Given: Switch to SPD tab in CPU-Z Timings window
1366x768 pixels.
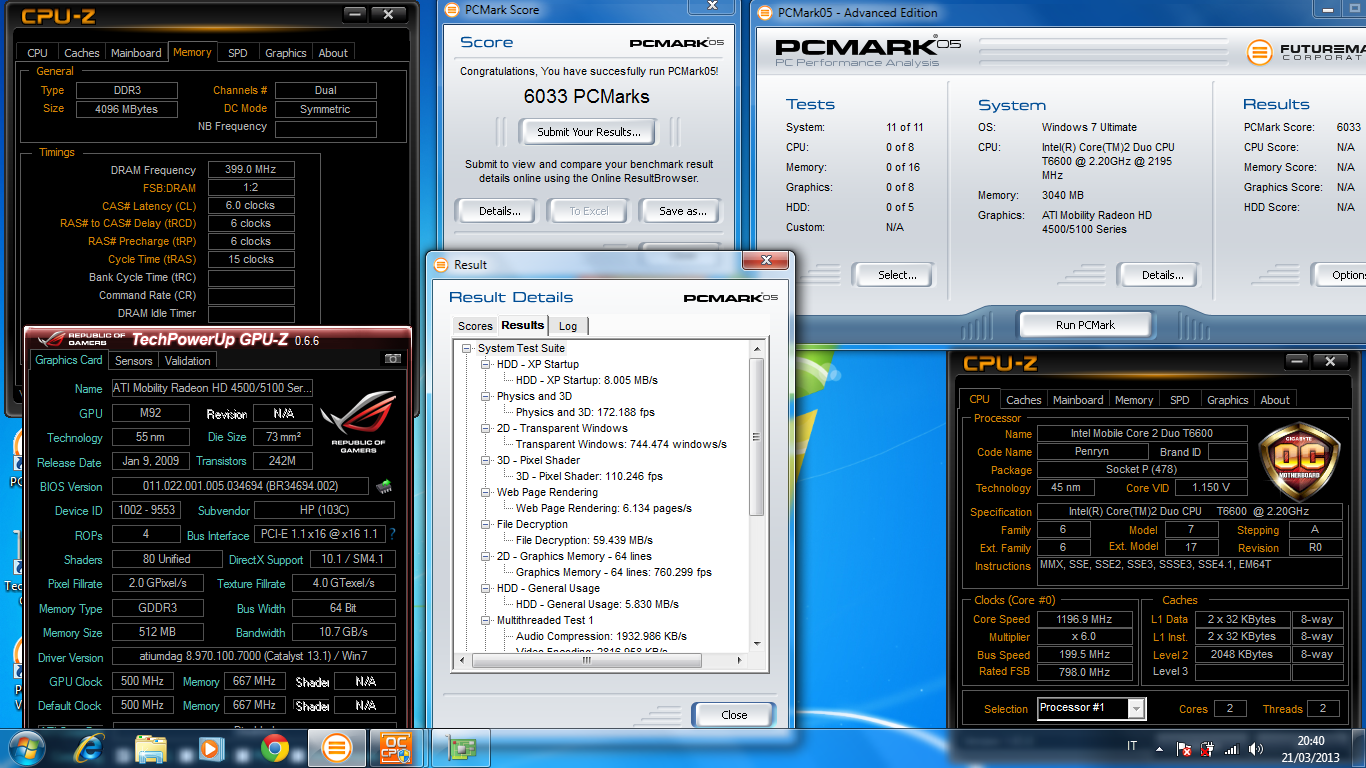Looking at the screenshot, I should [x=238, y=53].
